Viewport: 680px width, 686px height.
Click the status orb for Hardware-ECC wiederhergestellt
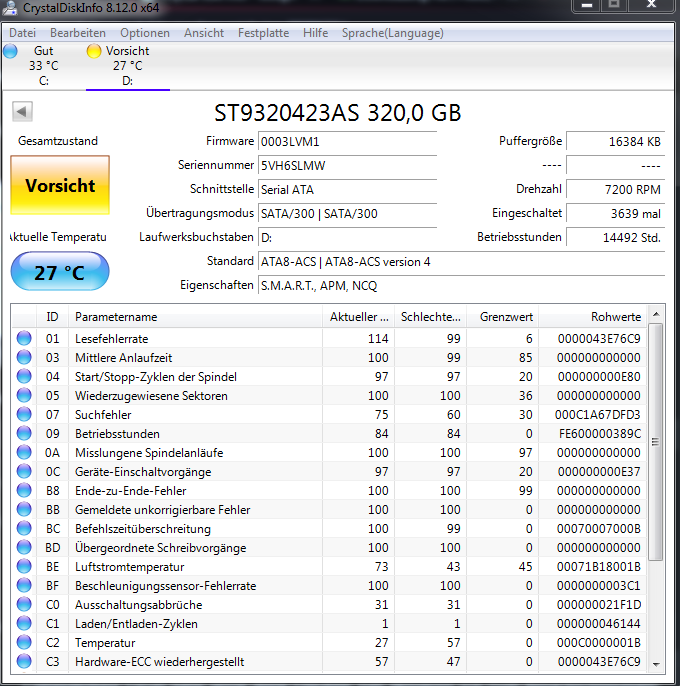tap(24, 662)
